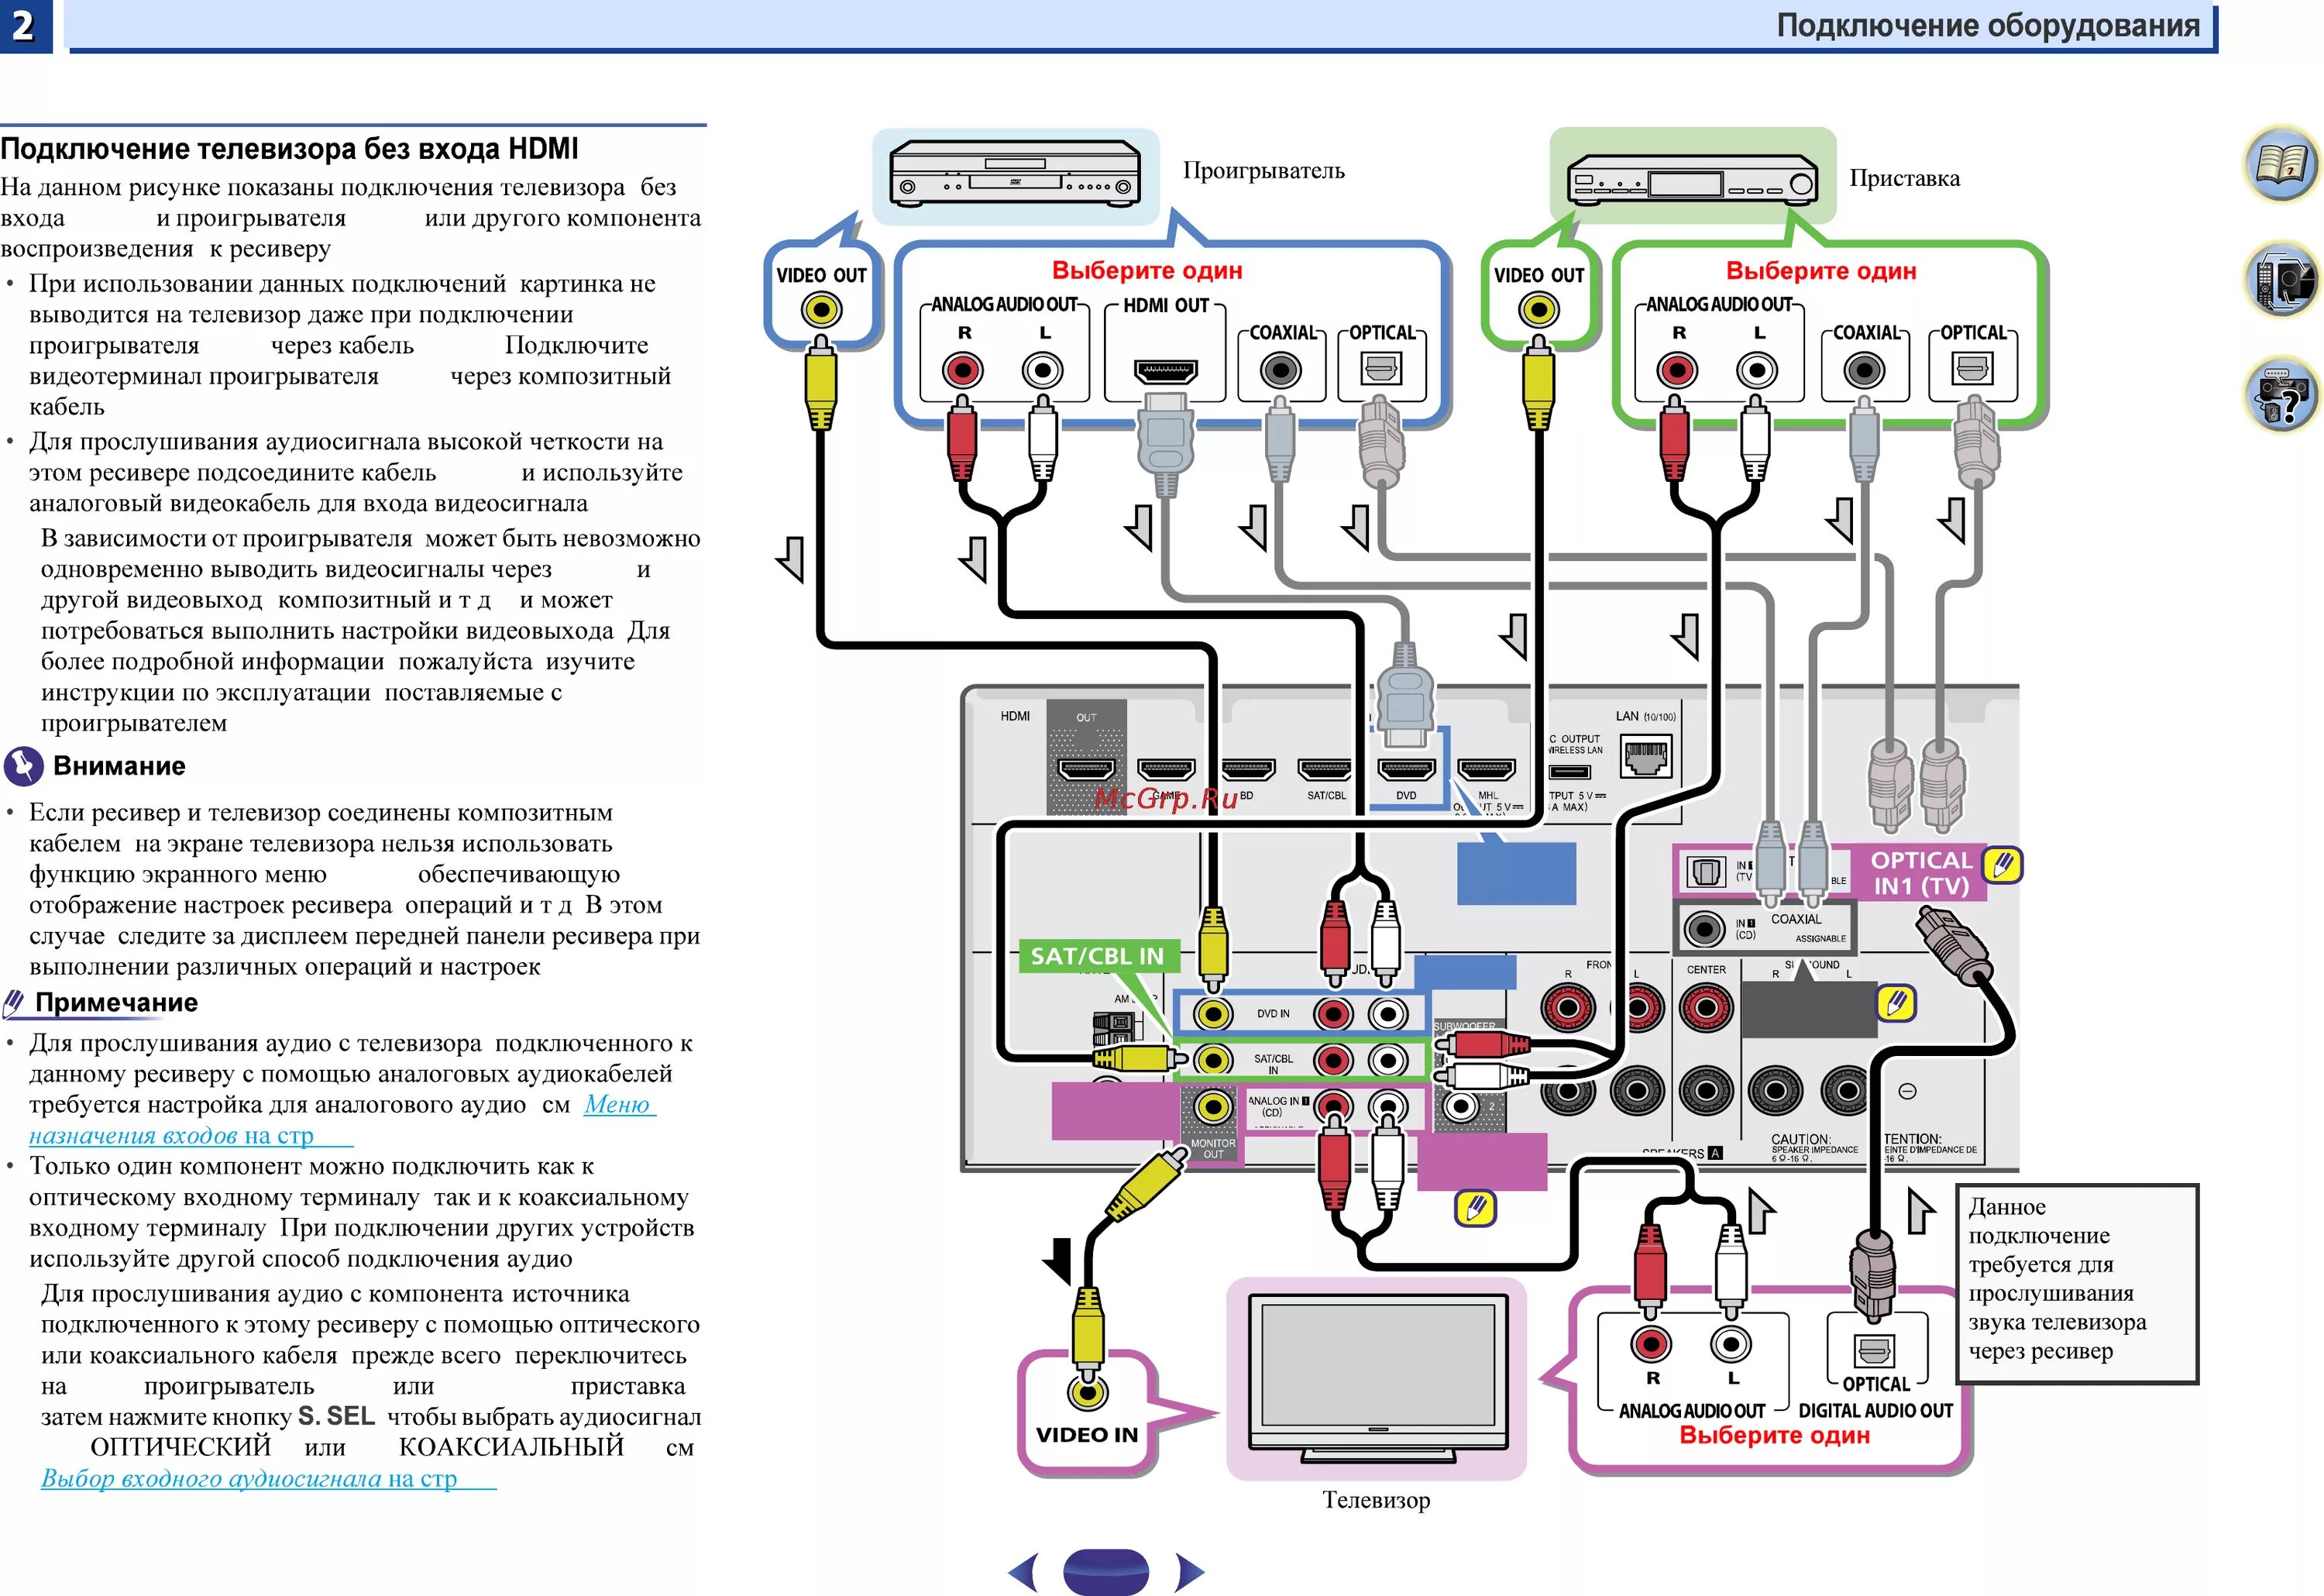Click the player's red analog R jack
The height and width of the screenshot is (1596, 2324).
pos(962,372)
